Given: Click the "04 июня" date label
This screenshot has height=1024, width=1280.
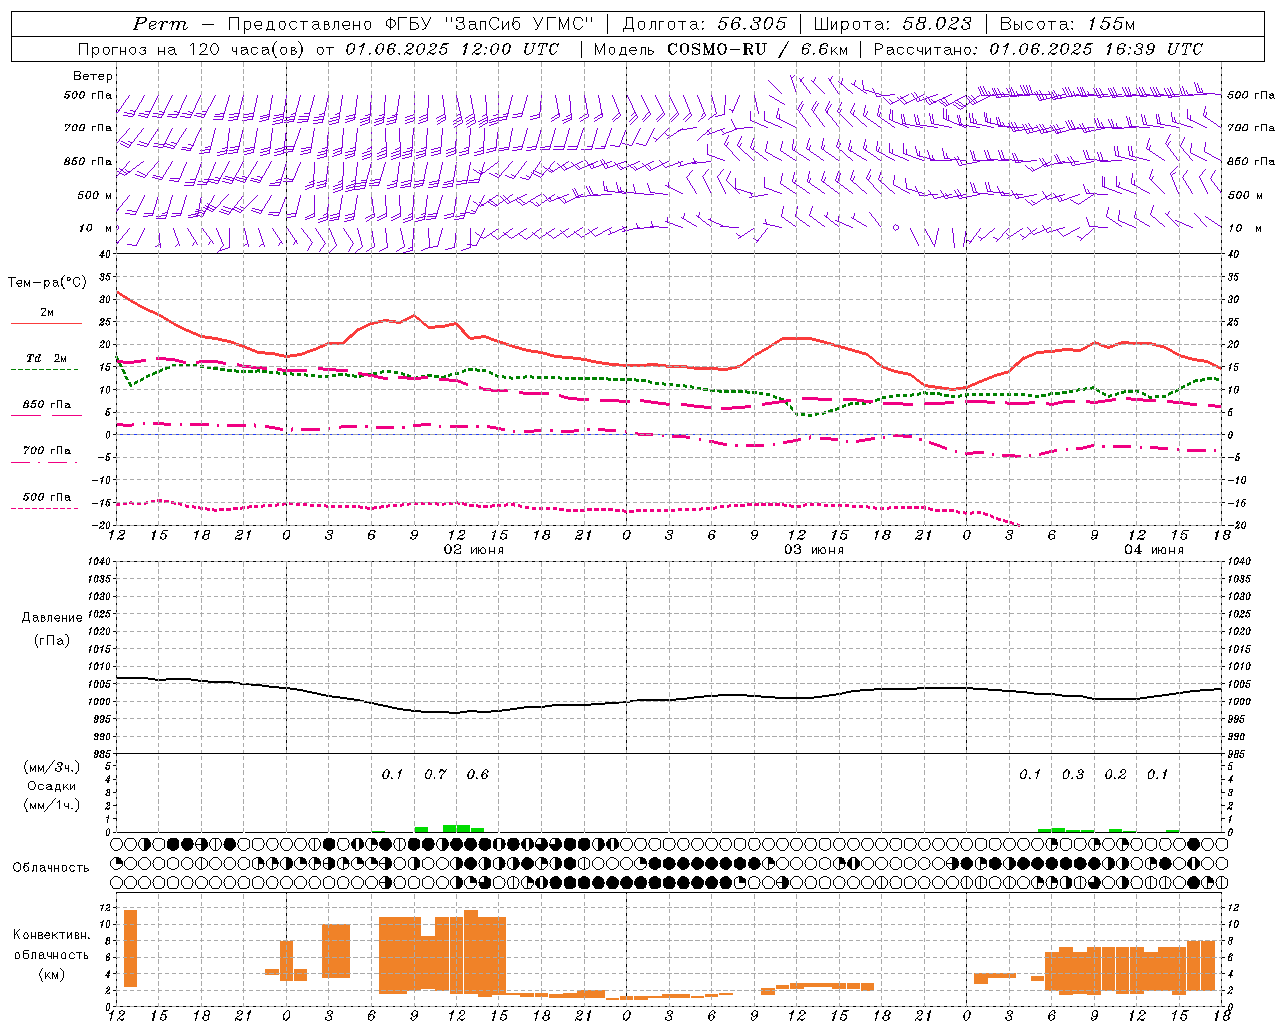Looking at the screenshot, I should pos(1154,550).
